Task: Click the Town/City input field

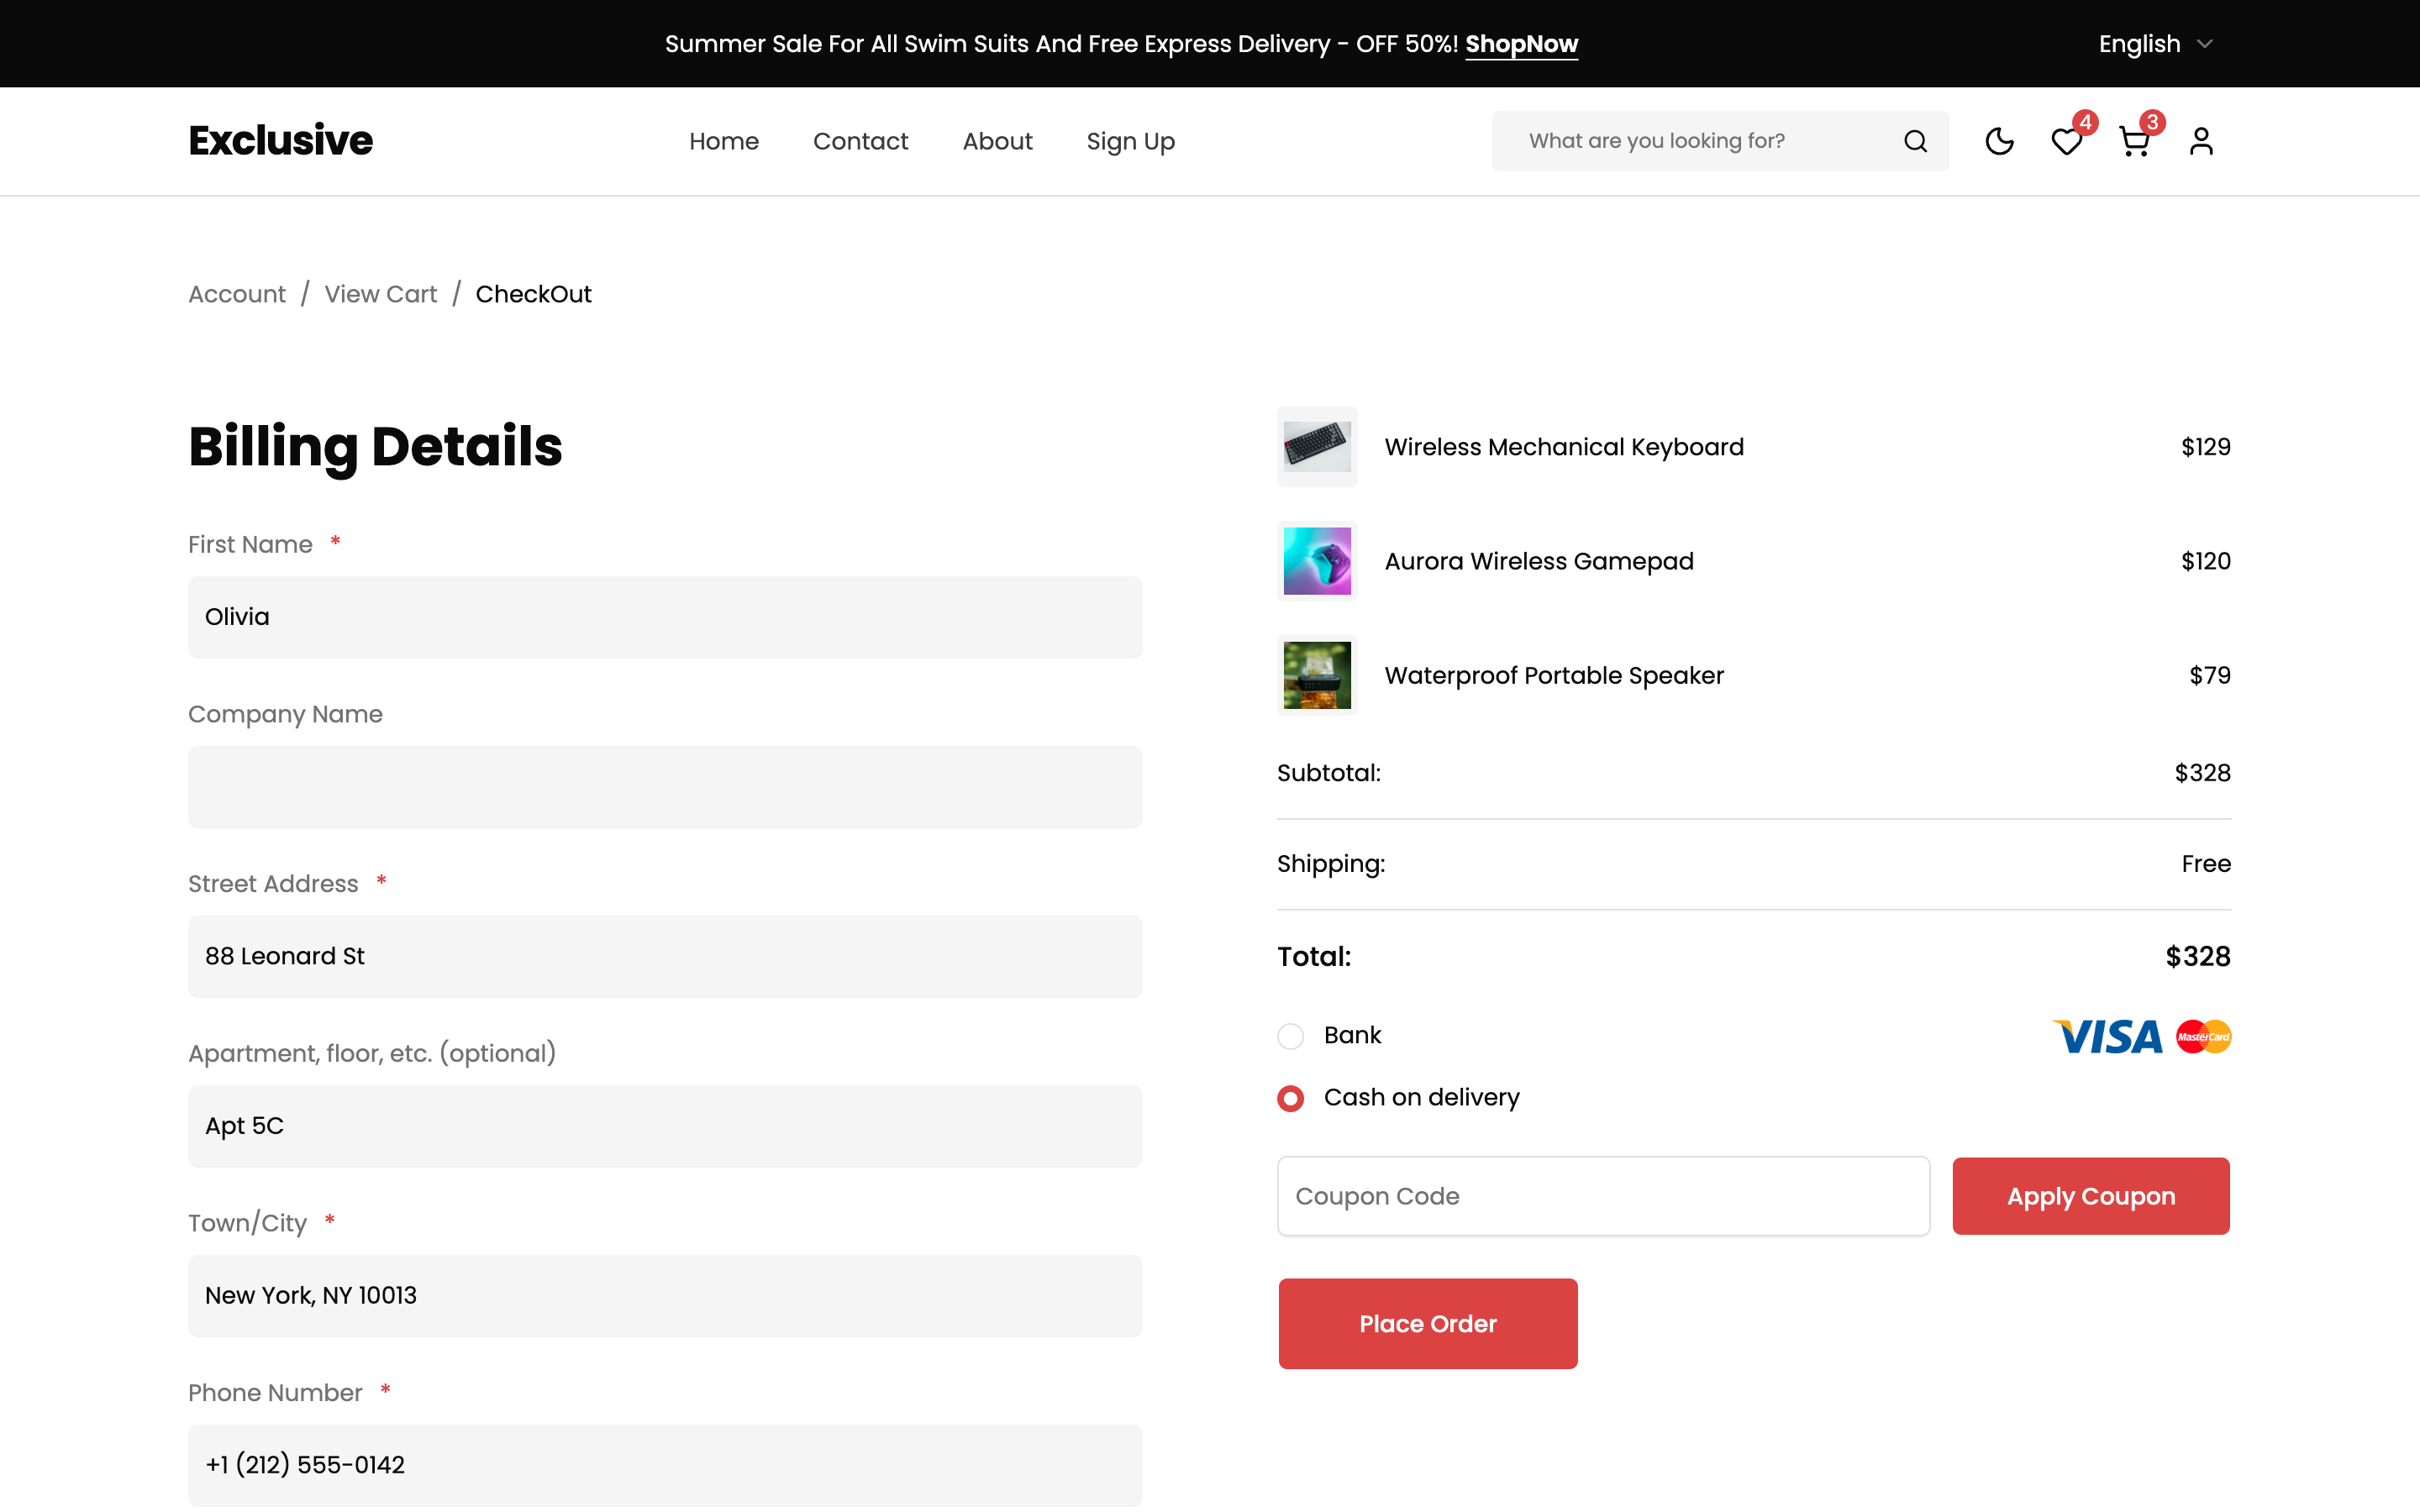Action: coord(665,1296)
